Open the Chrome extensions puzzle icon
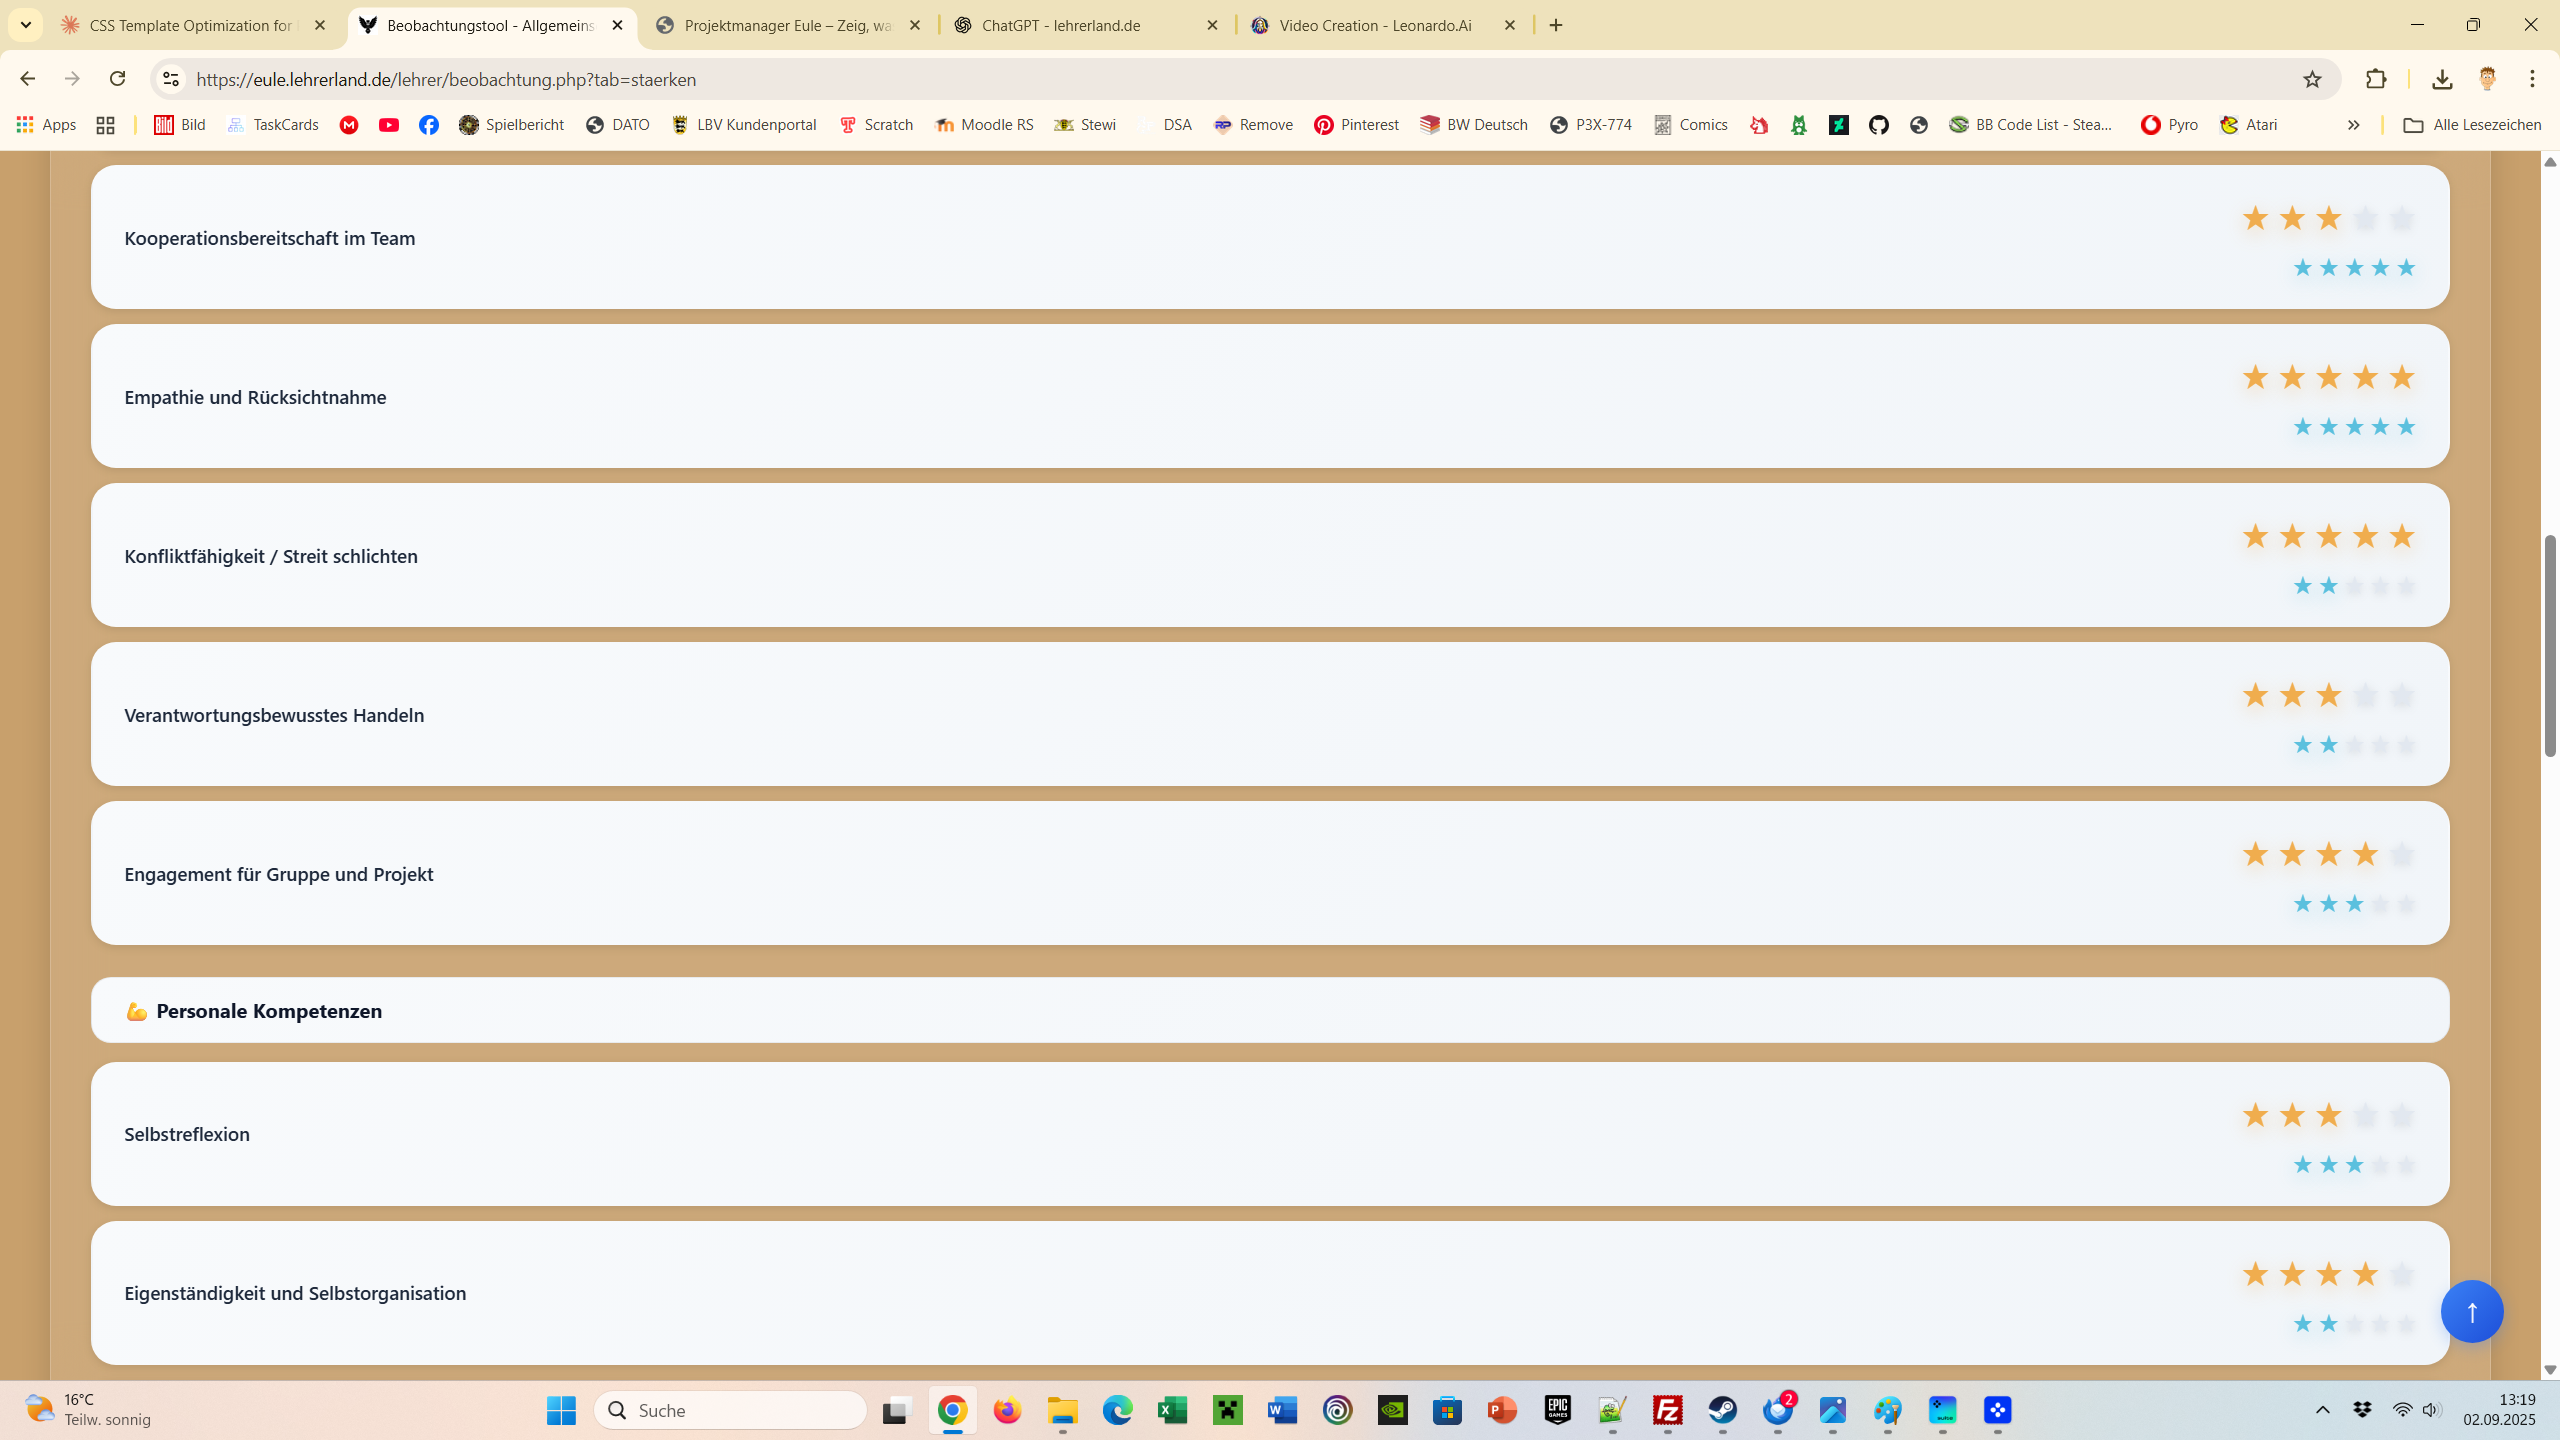 [2376, 79]
